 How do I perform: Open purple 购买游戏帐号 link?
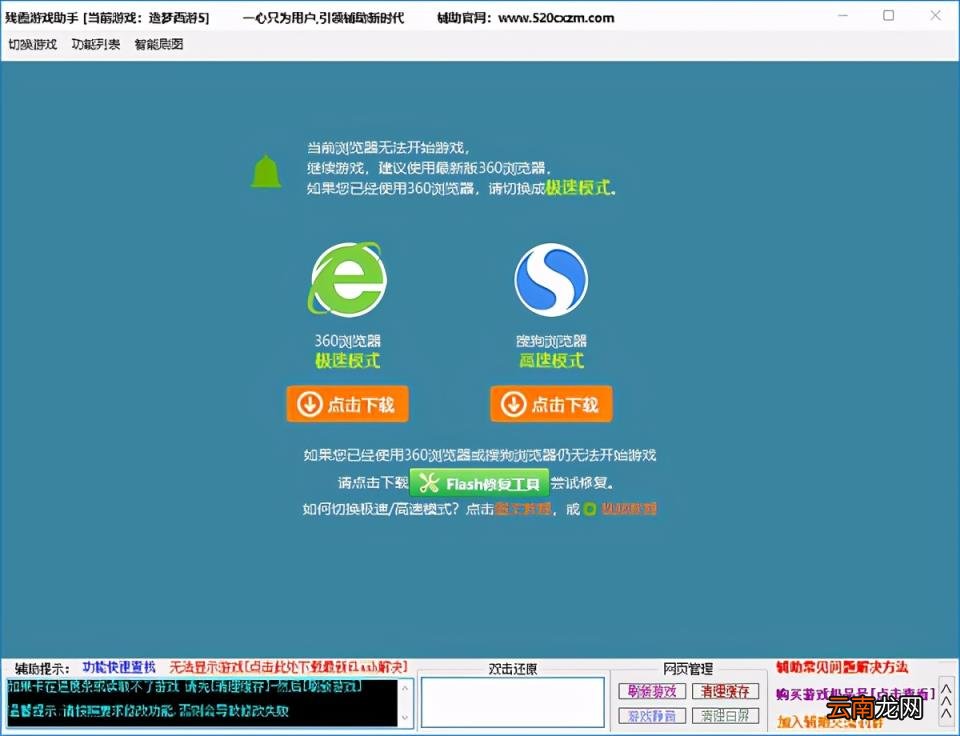coord(855,694)
